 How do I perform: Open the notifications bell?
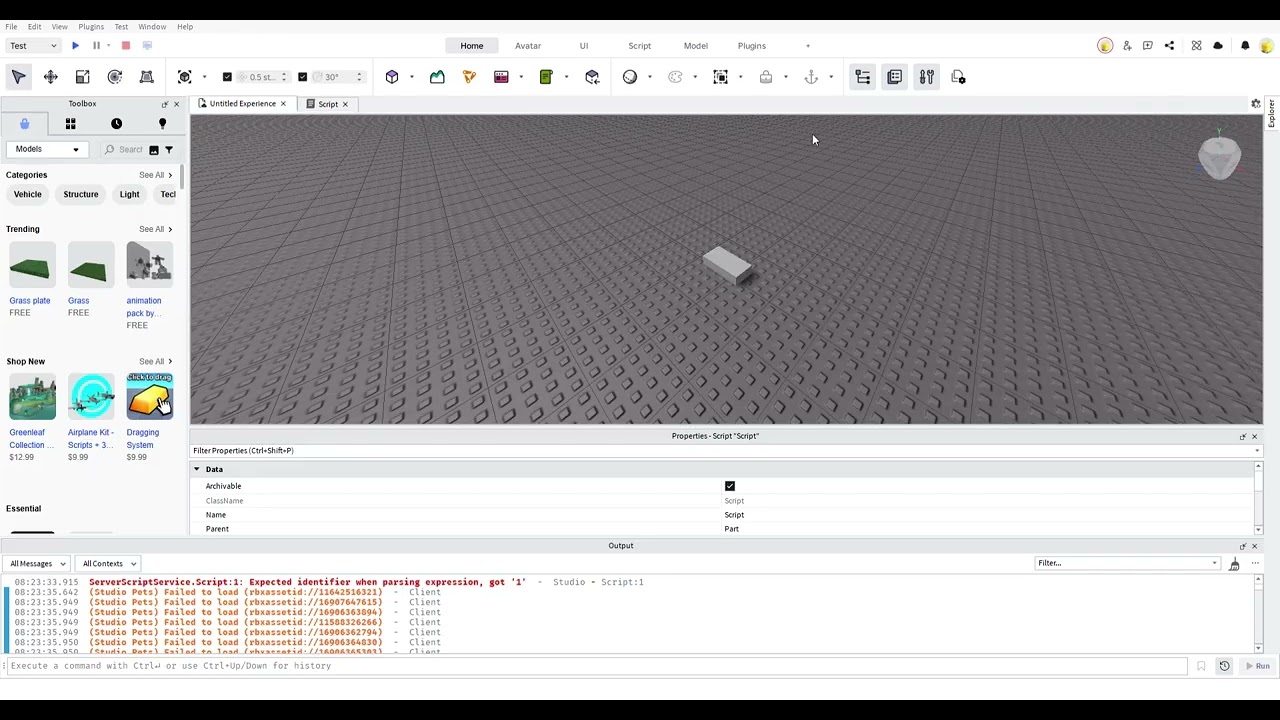[x=1245, y=45]
